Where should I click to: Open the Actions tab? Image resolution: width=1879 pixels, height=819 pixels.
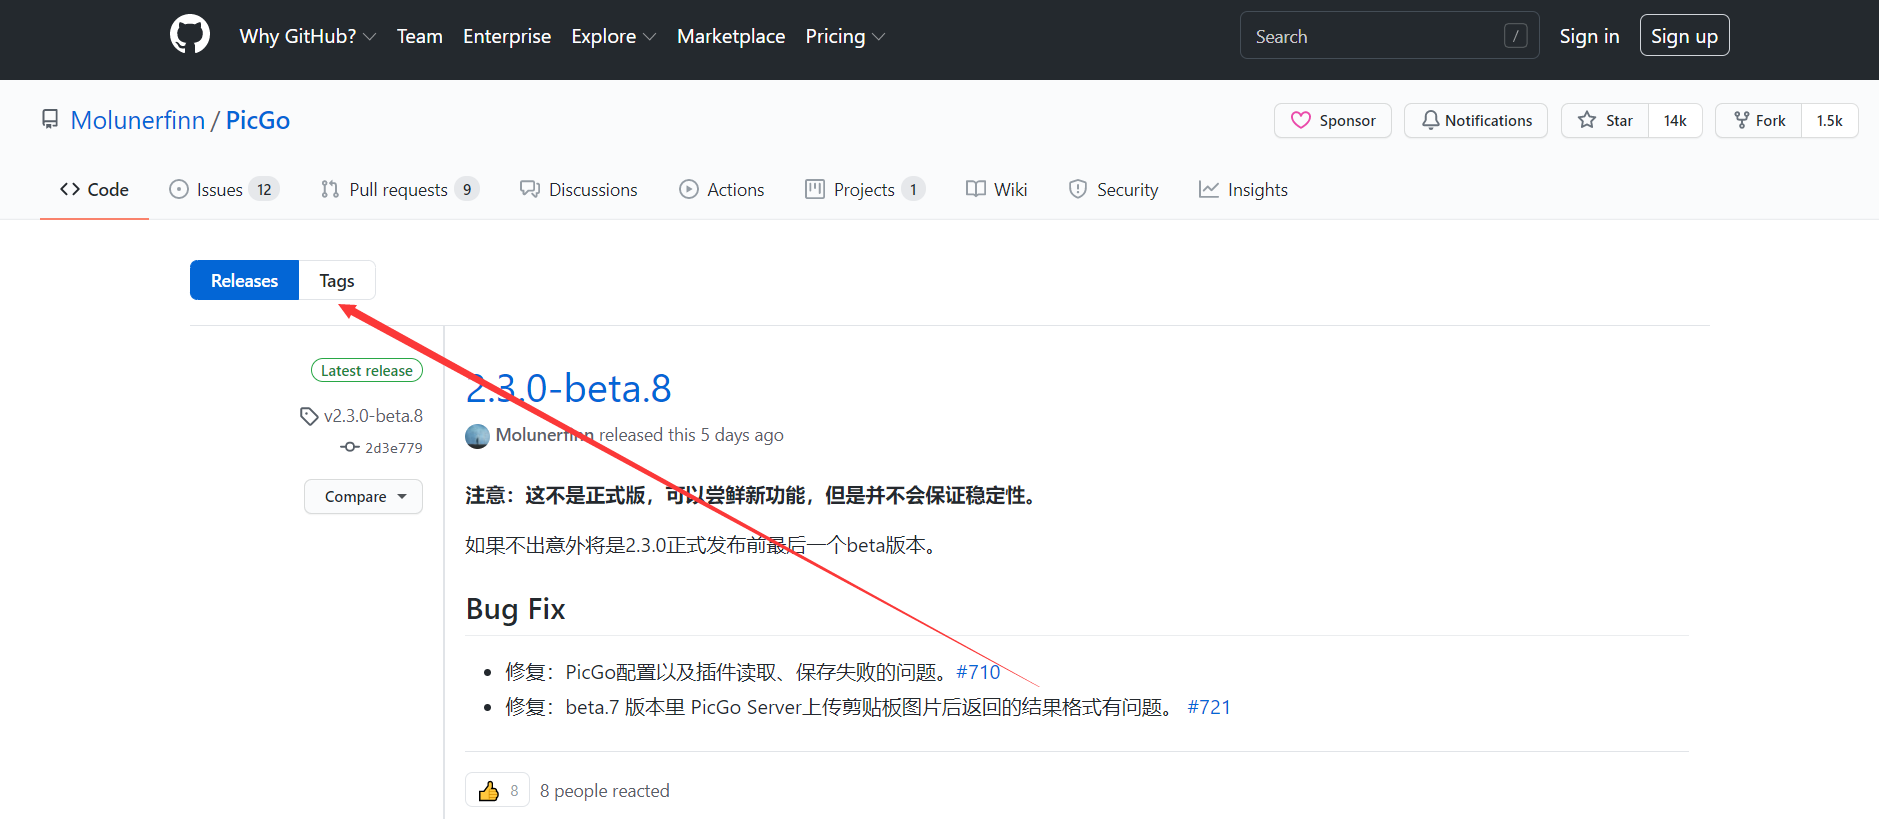click(x=721, y=189)
